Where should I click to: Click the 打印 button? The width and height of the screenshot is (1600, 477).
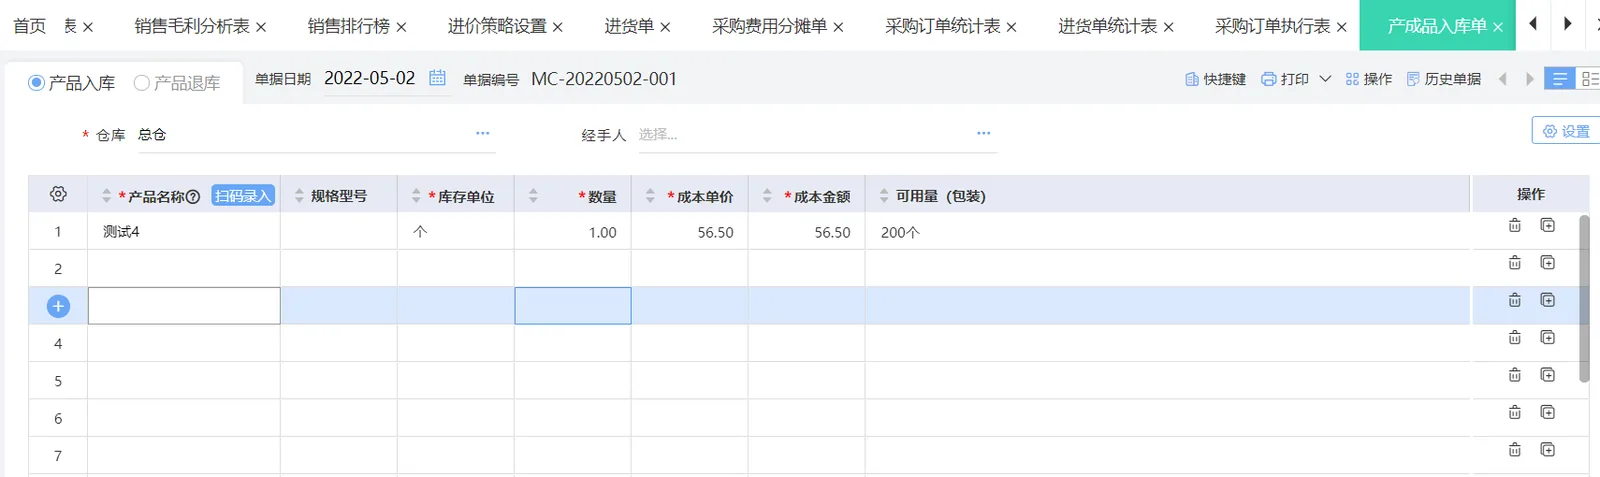click(1285, 79)
